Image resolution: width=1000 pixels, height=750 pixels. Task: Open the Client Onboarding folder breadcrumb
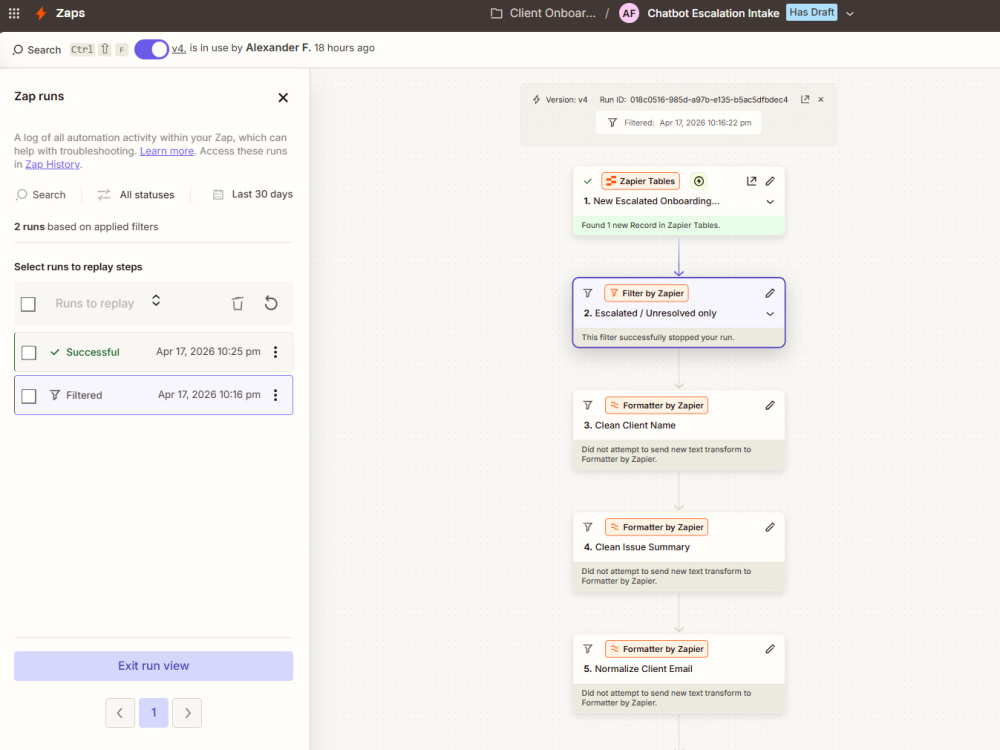coord(543,13)
